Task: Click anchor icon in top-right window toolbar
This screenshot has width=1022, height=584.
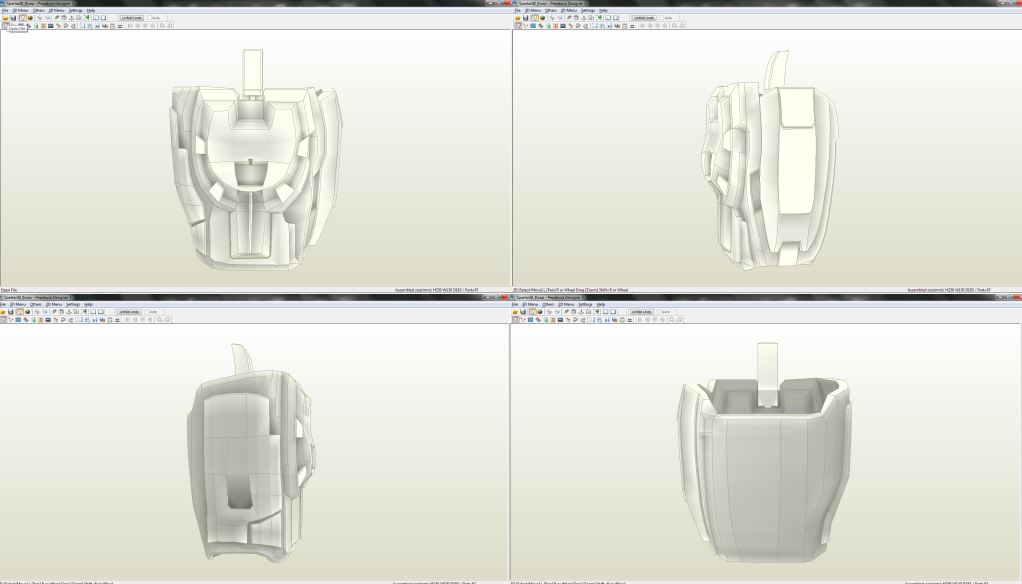Action: tap(583, 18)
